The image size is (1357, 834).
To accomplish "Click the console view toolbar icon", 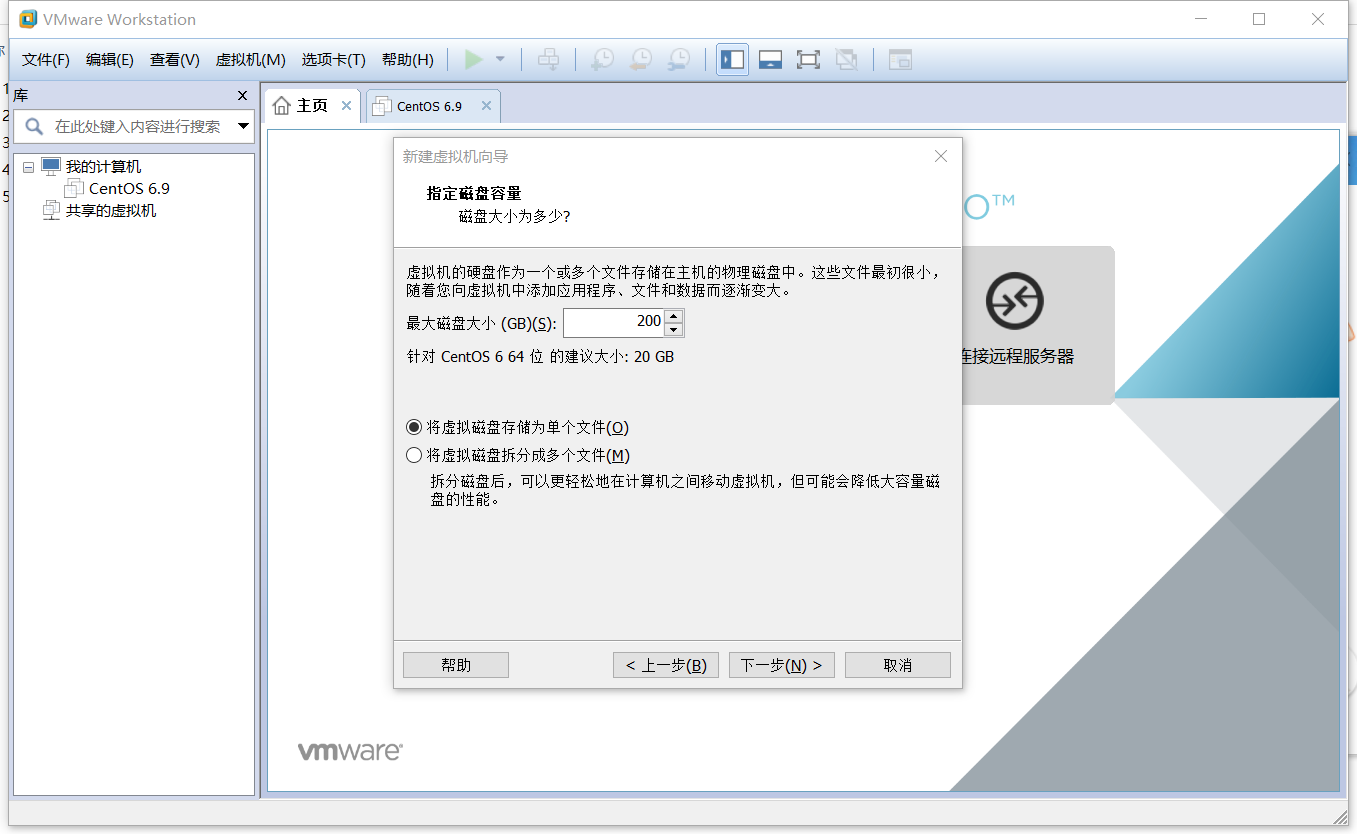I will click(900, 60).
